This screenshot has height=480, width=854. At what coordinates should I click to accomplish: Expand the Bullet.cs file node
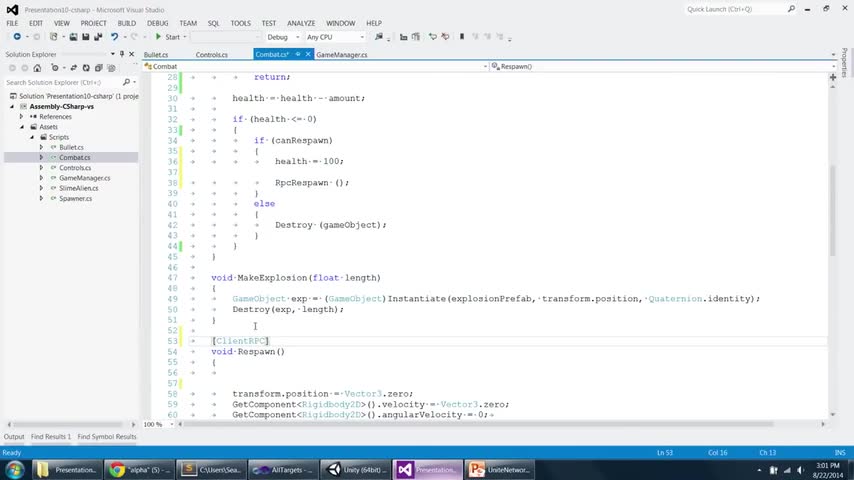tap(41, 147)
